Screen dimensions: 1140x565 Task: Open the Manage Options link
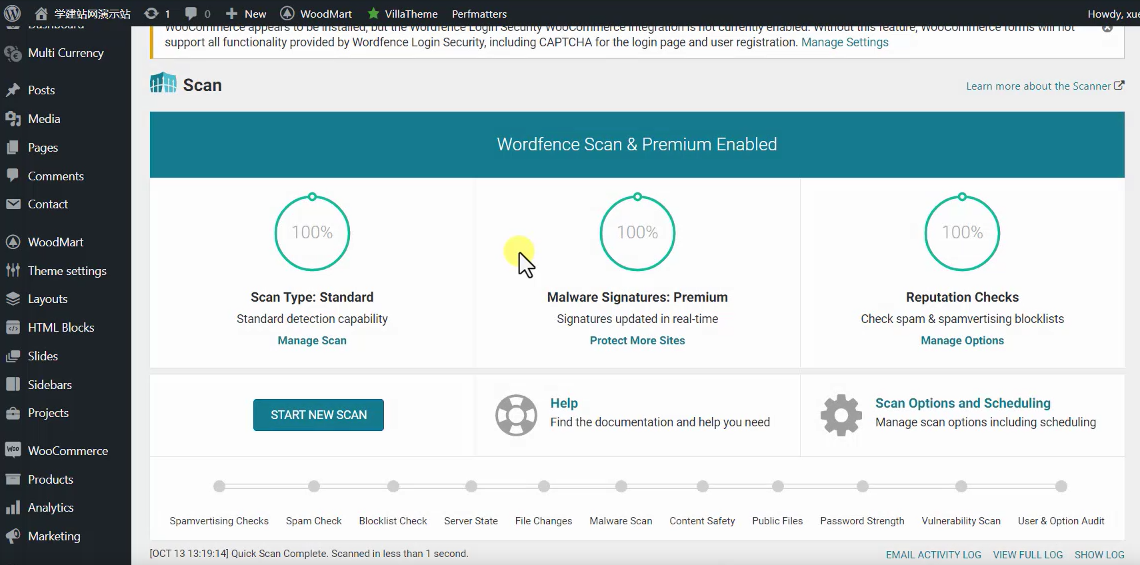[x=962, y=340]
